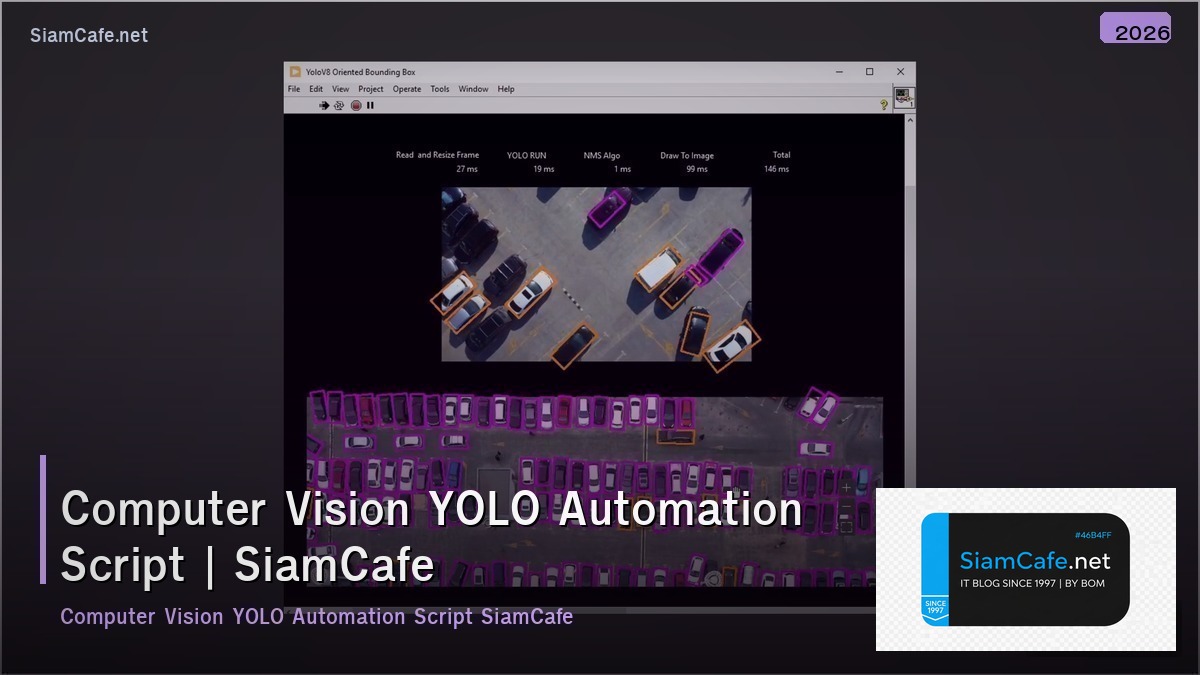Run the VI with the Run arrow icon
1200x675 pixels.
coord(322,105)
